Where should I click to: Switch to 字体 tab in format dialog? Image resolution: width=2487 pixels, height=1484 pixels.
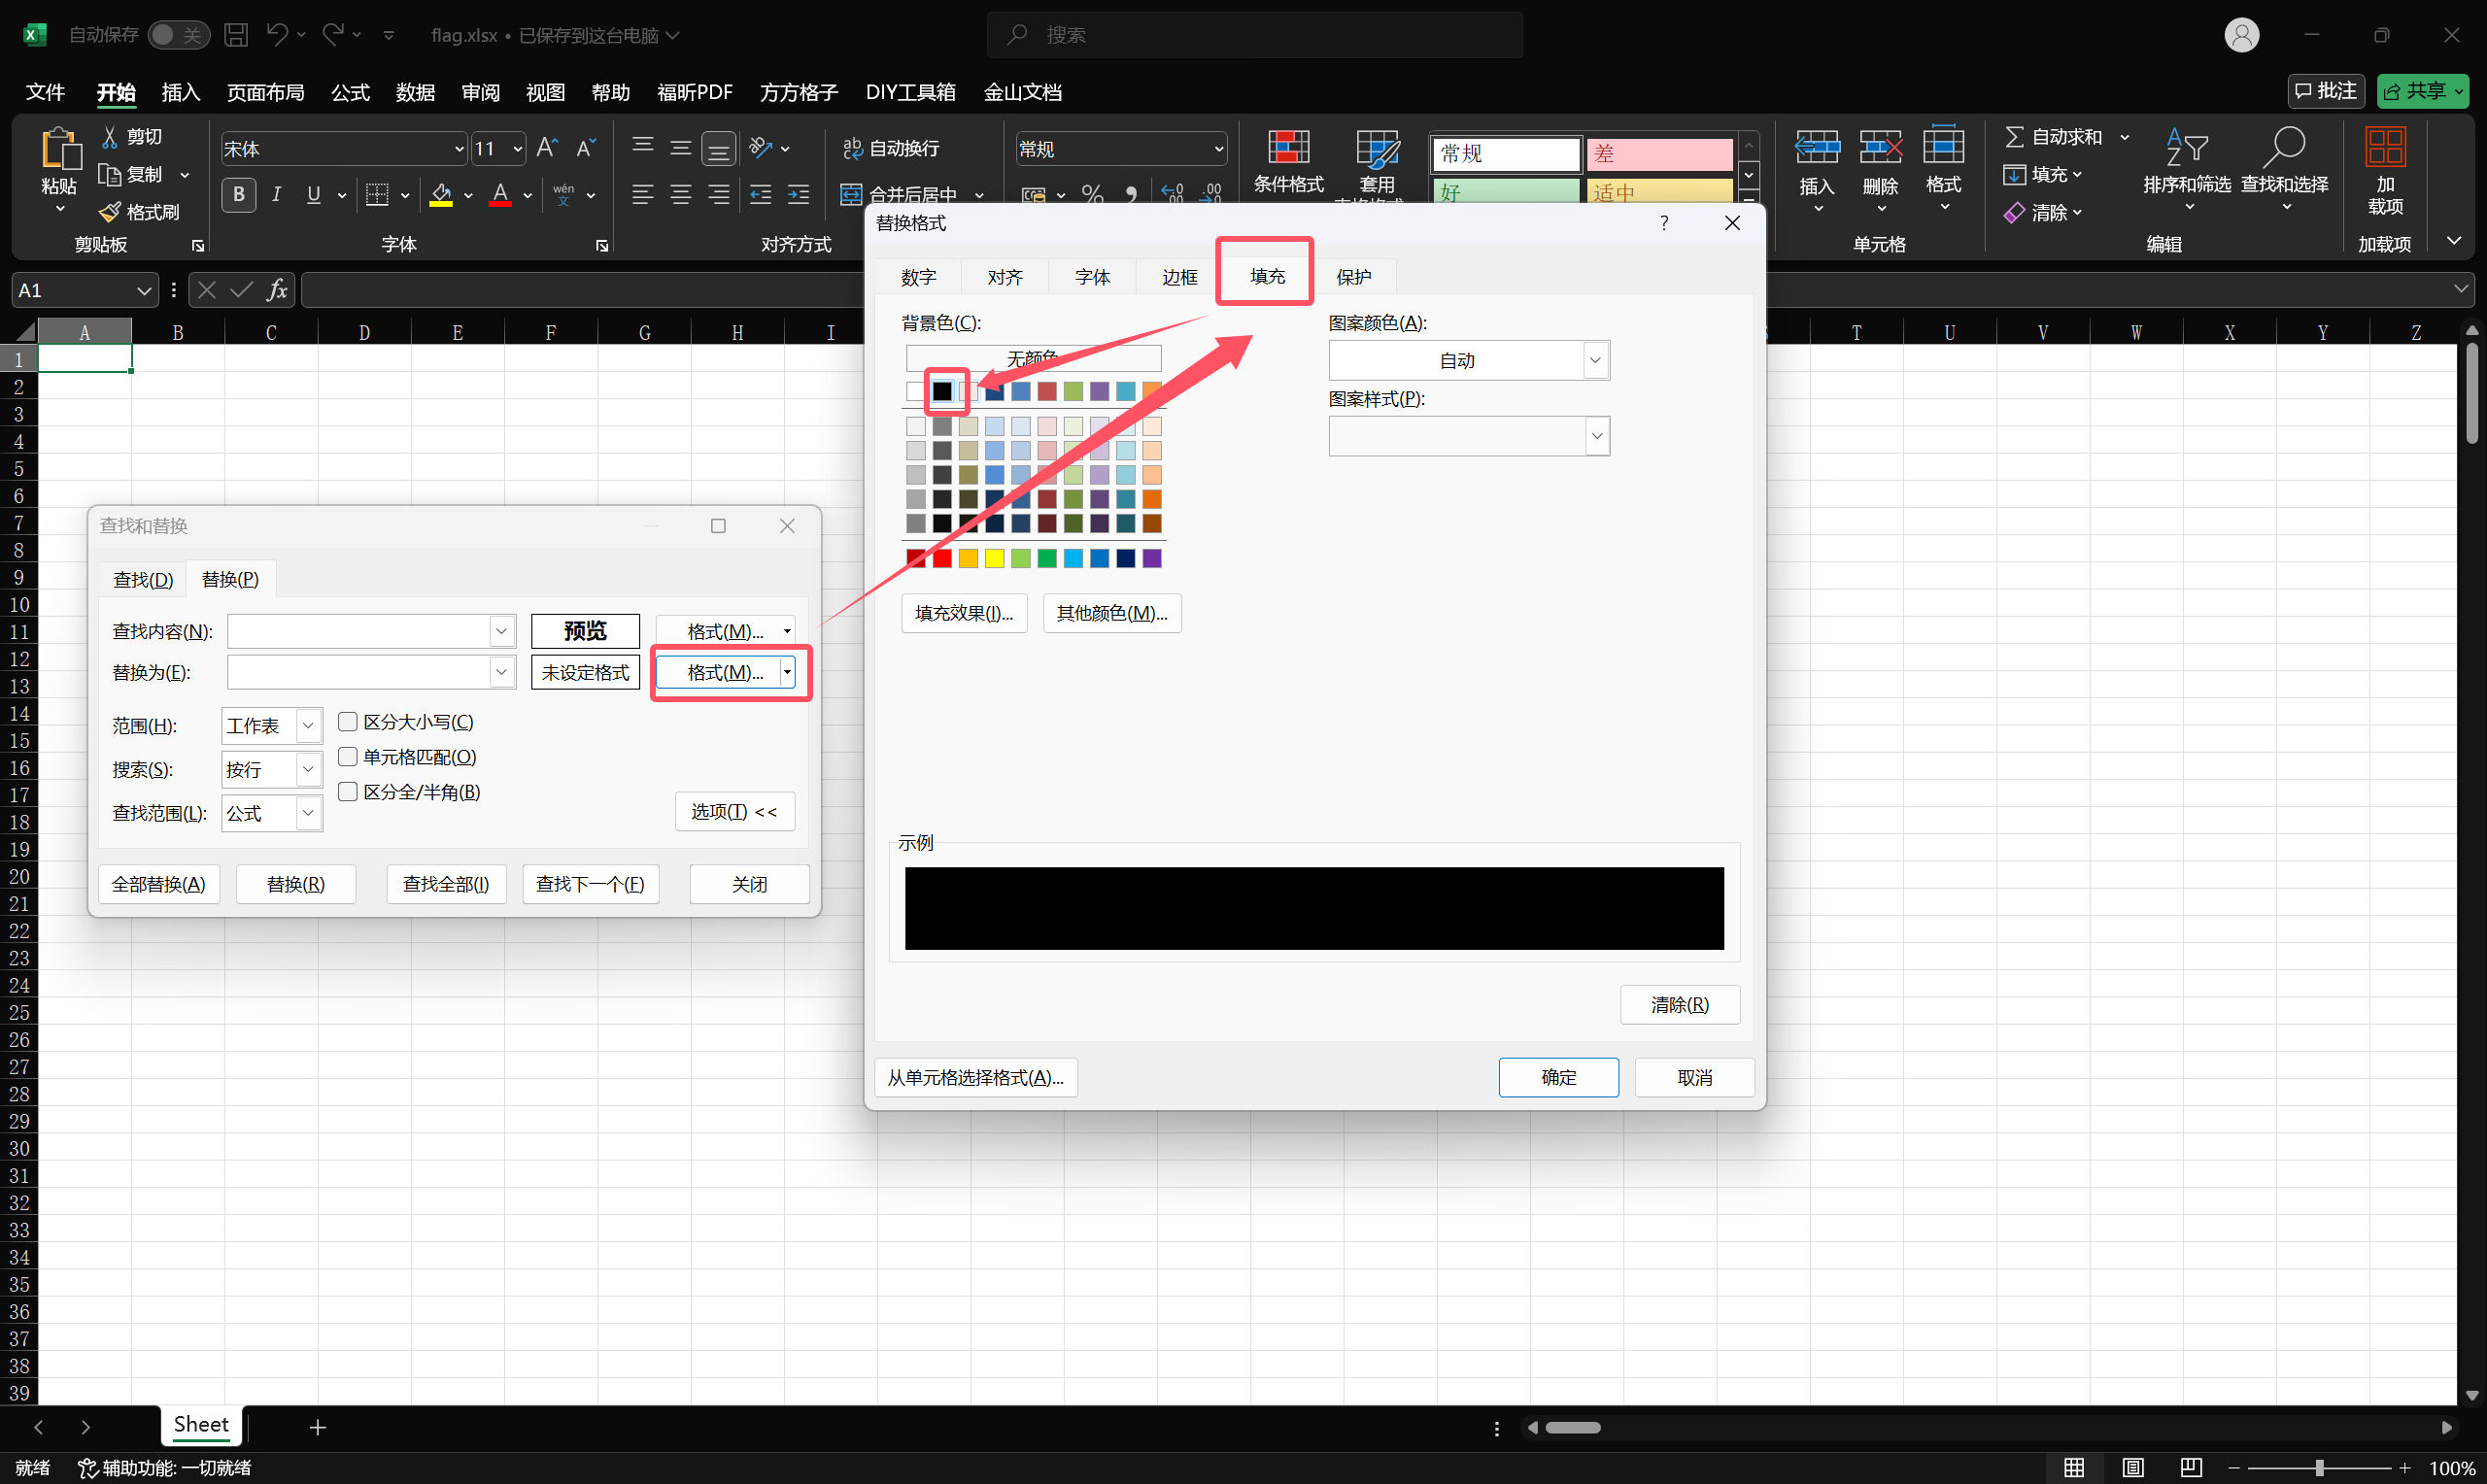pyautogui.click(x=1092, y=277)
